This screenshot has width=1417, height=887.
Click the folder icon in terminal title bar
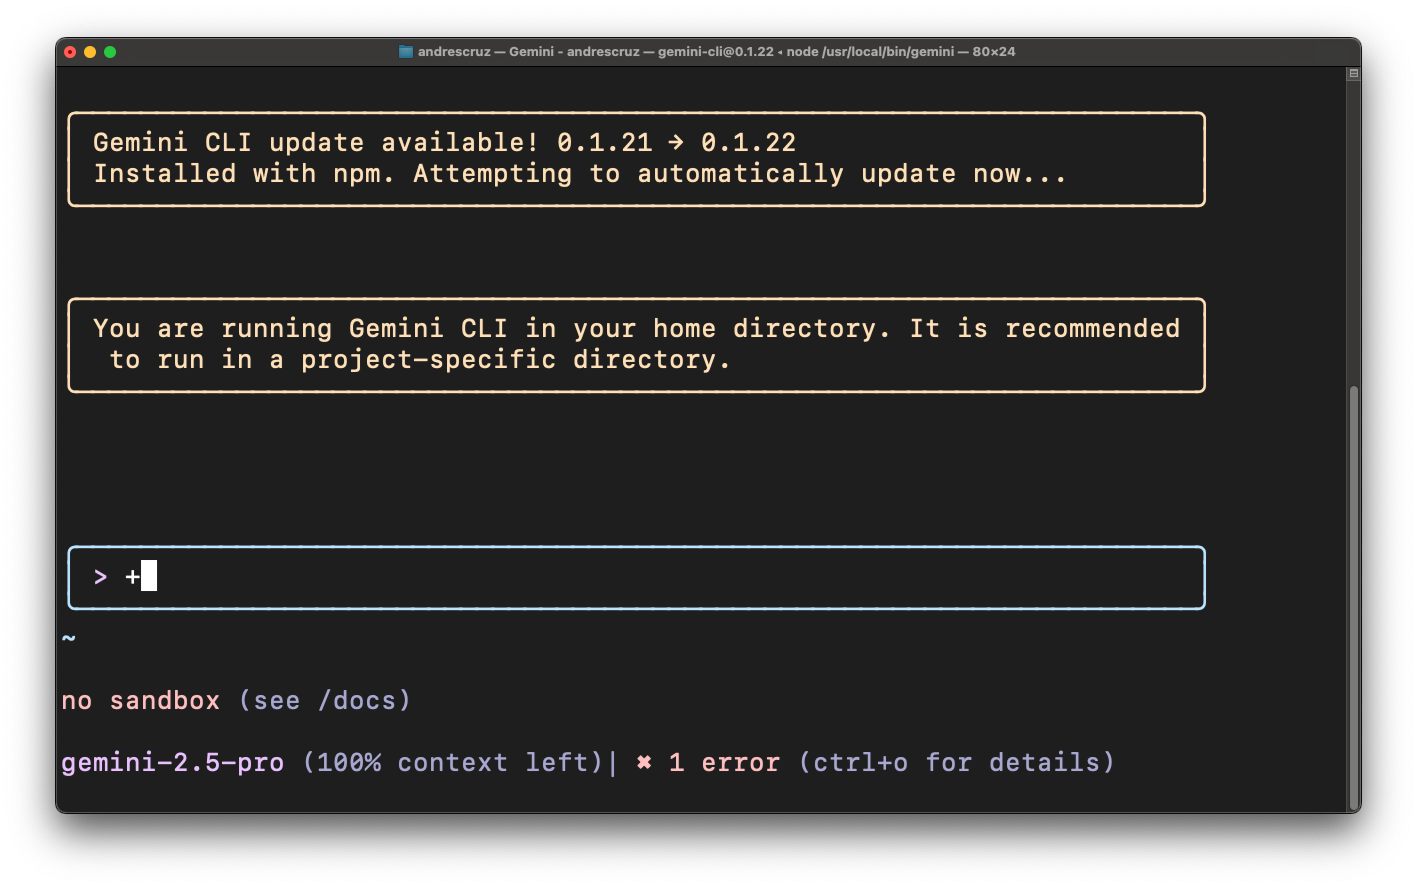(406, 52)
